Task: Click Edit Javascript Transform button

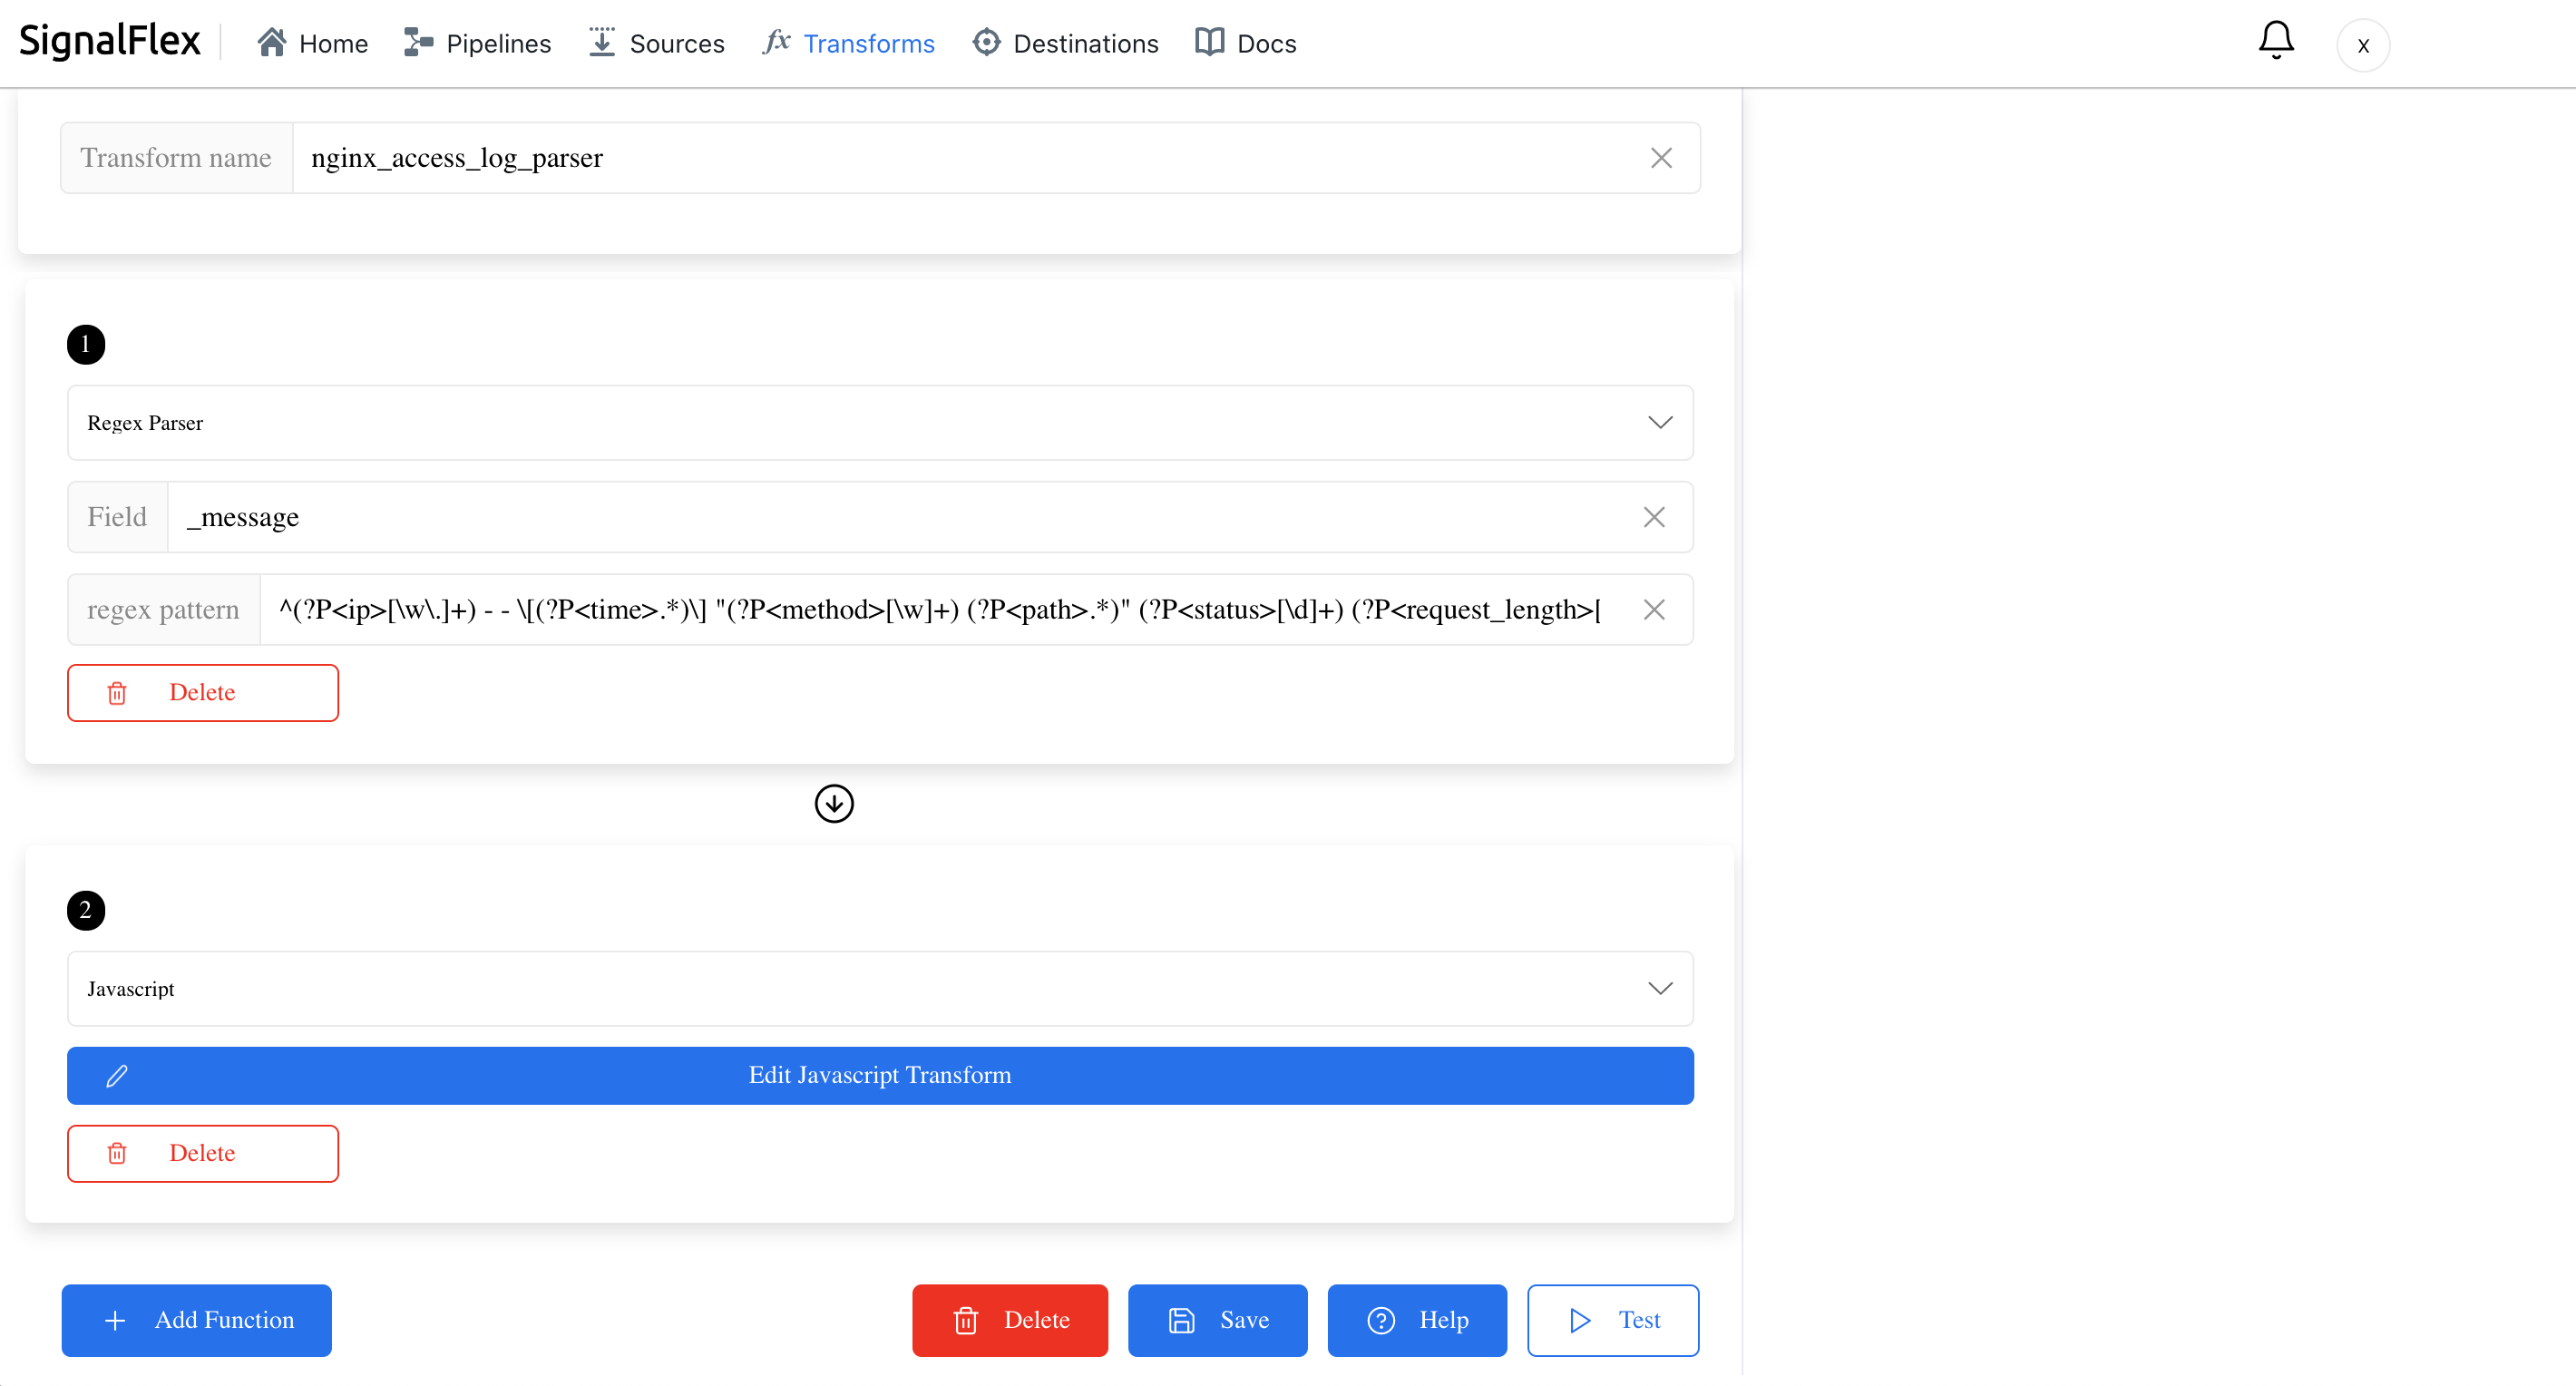Action: pos(880,1075)
